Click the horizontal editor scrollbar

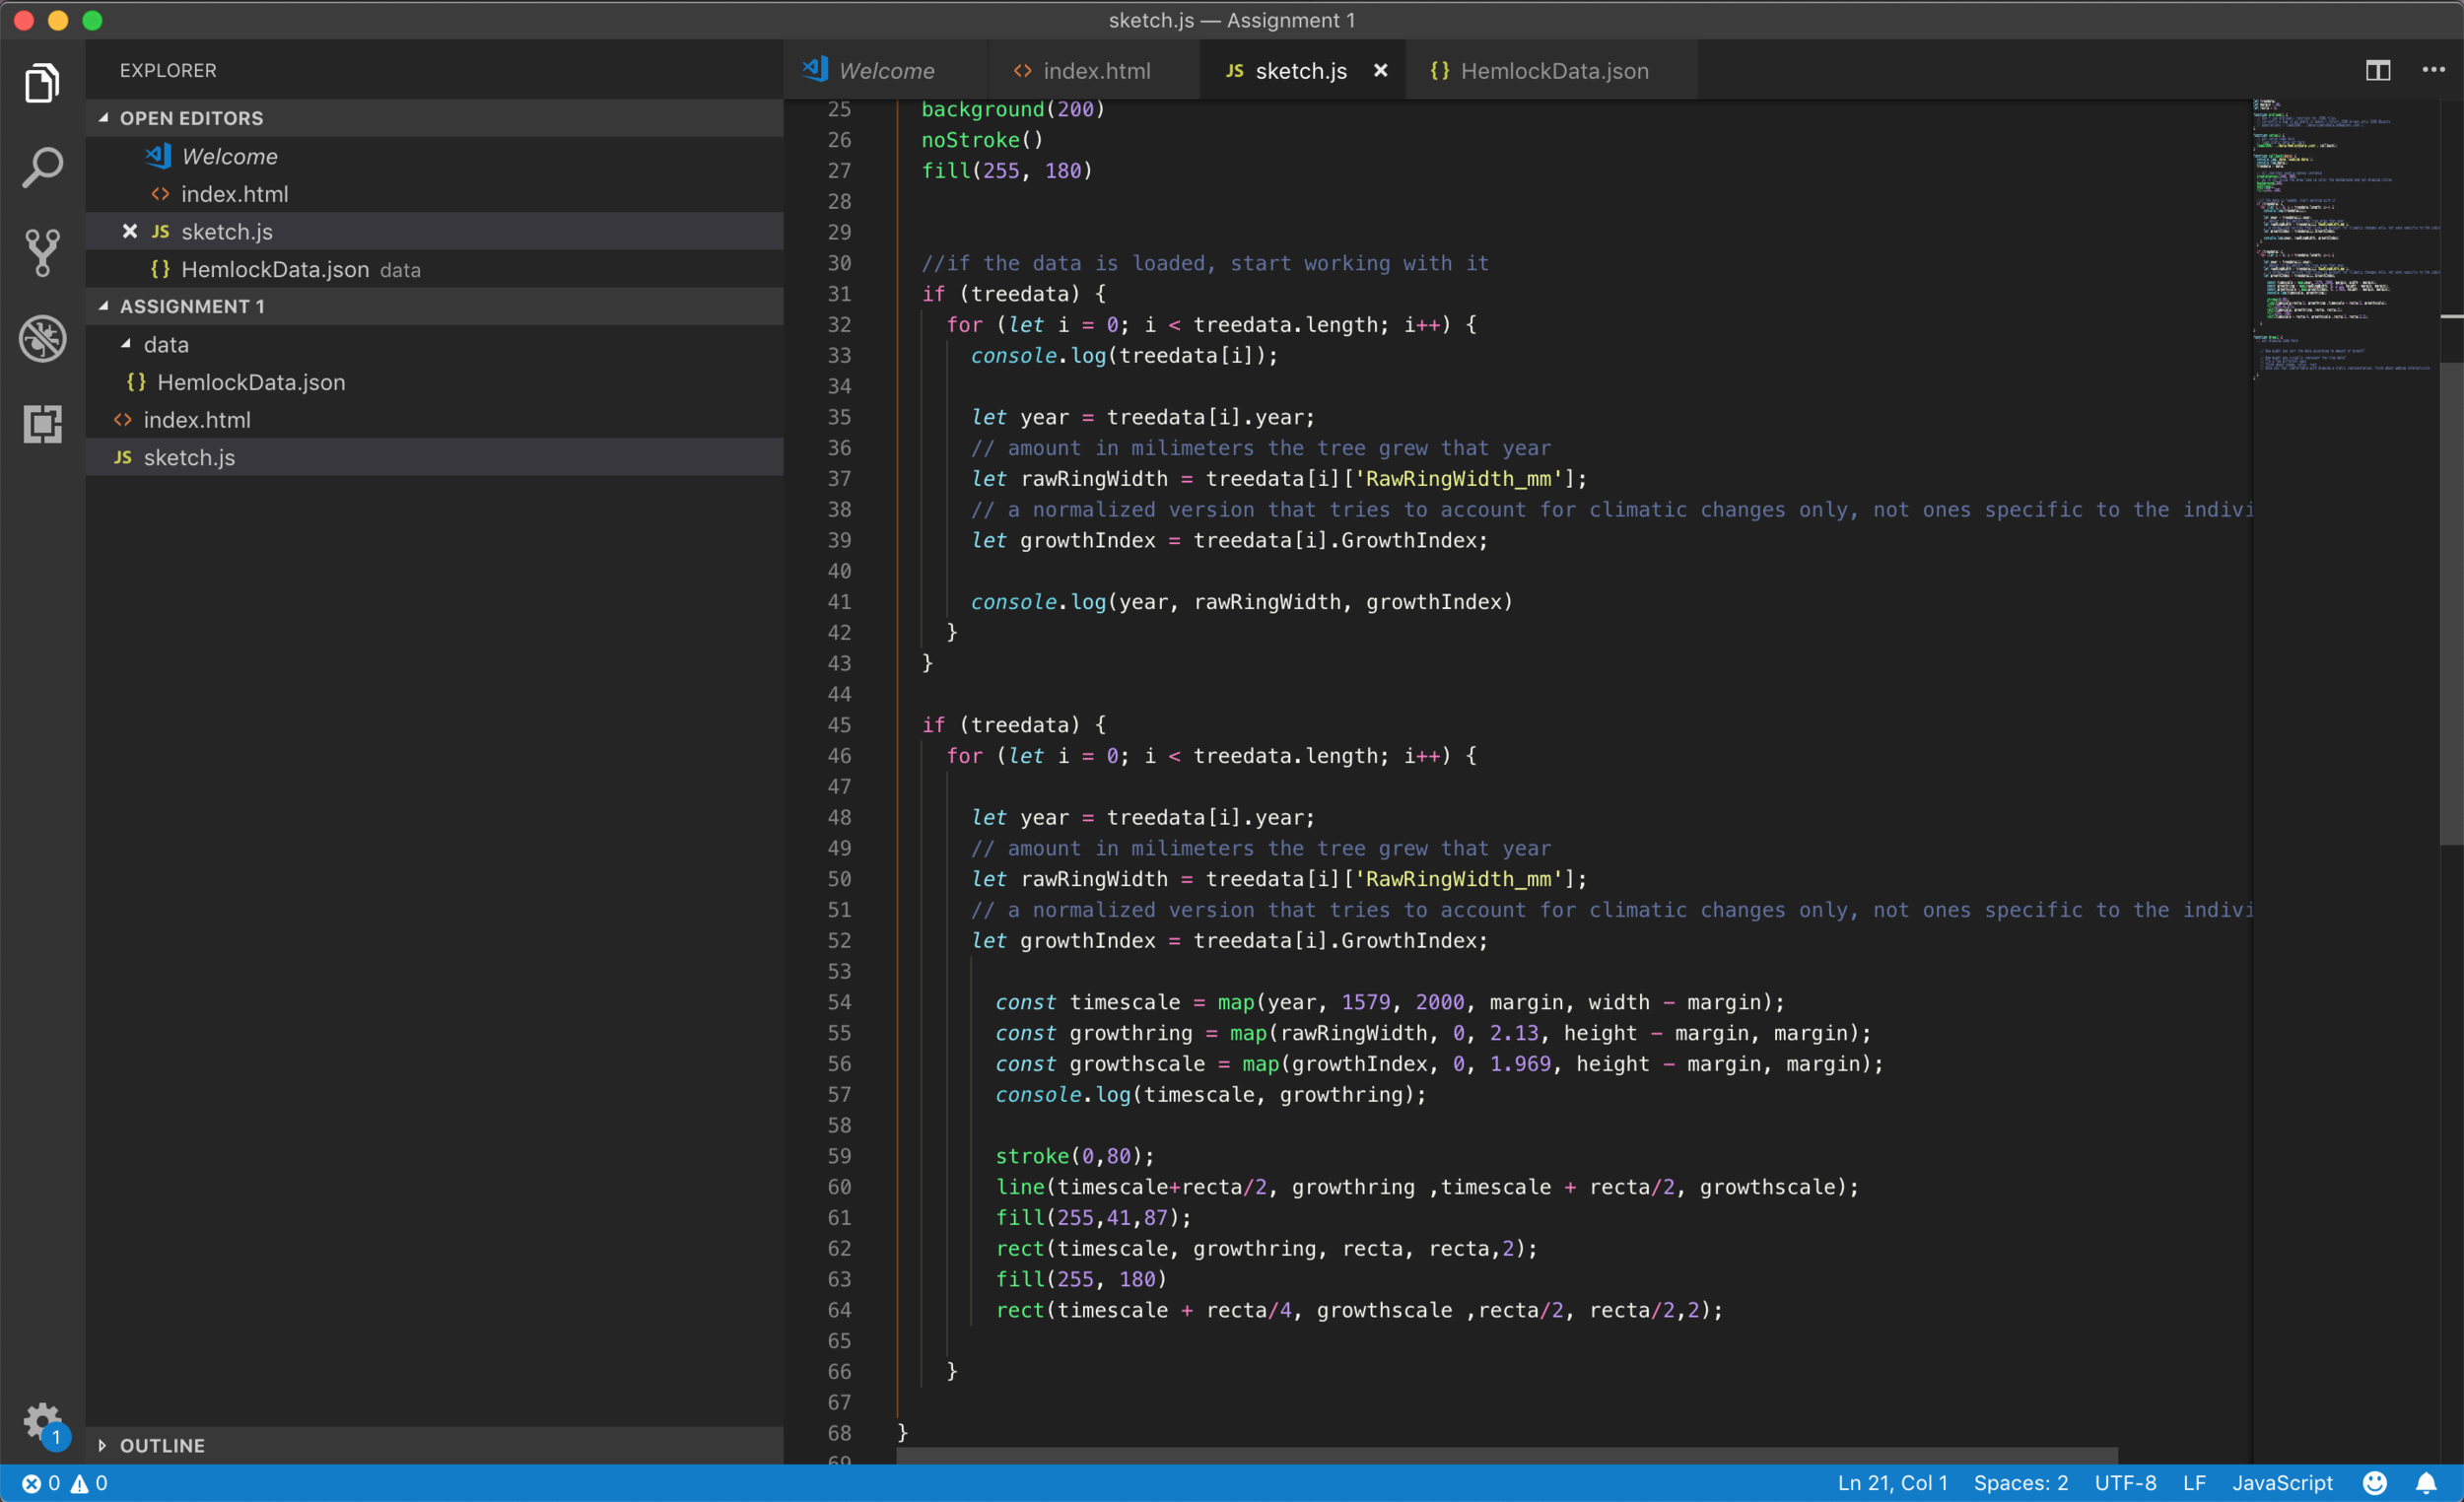pyautogui.click(x=1506, y=1455)
